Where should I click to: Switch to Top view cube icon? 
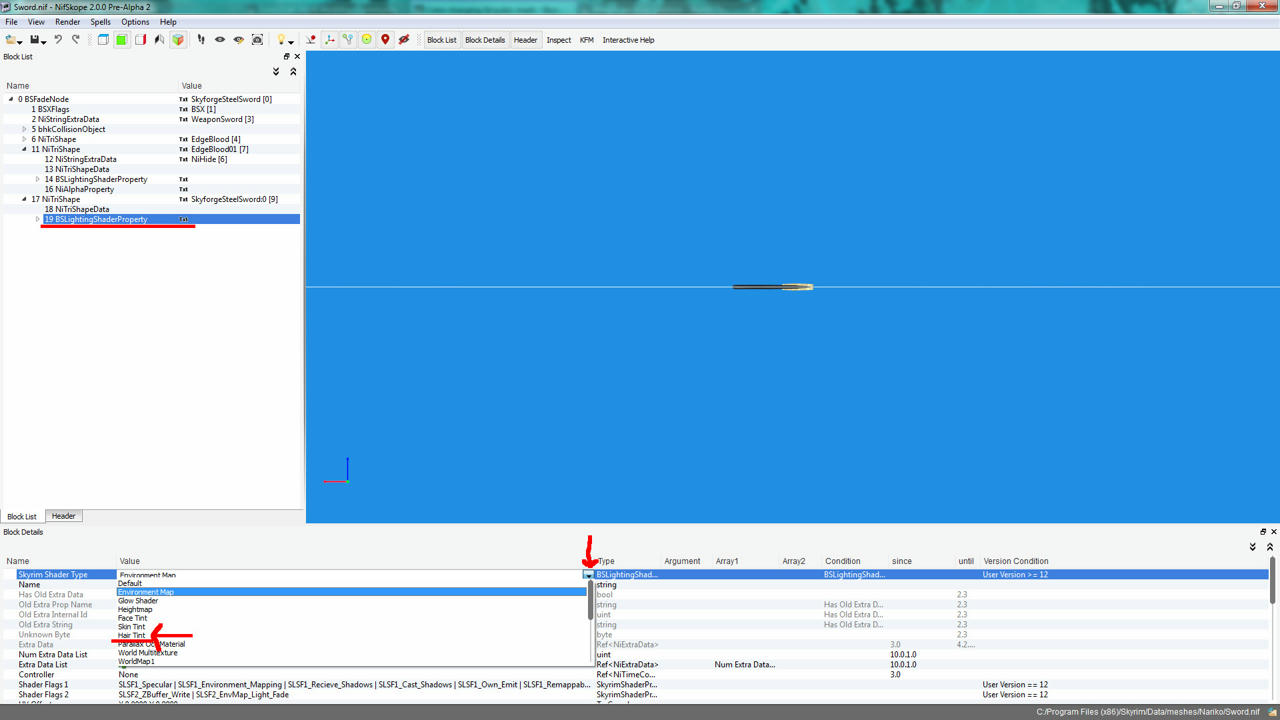point(103,40)
